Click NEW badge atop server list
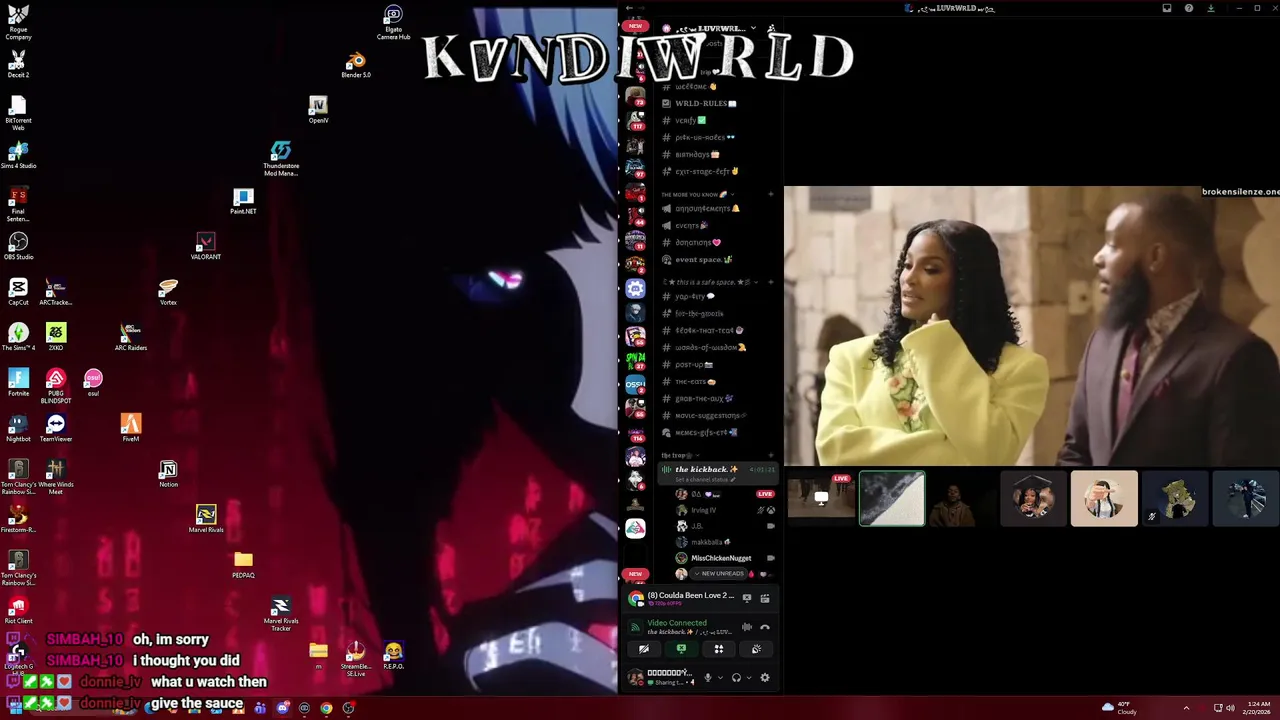Image resolution: width=1280 pixels, height=720 pixels. click(x=635, y=26)
